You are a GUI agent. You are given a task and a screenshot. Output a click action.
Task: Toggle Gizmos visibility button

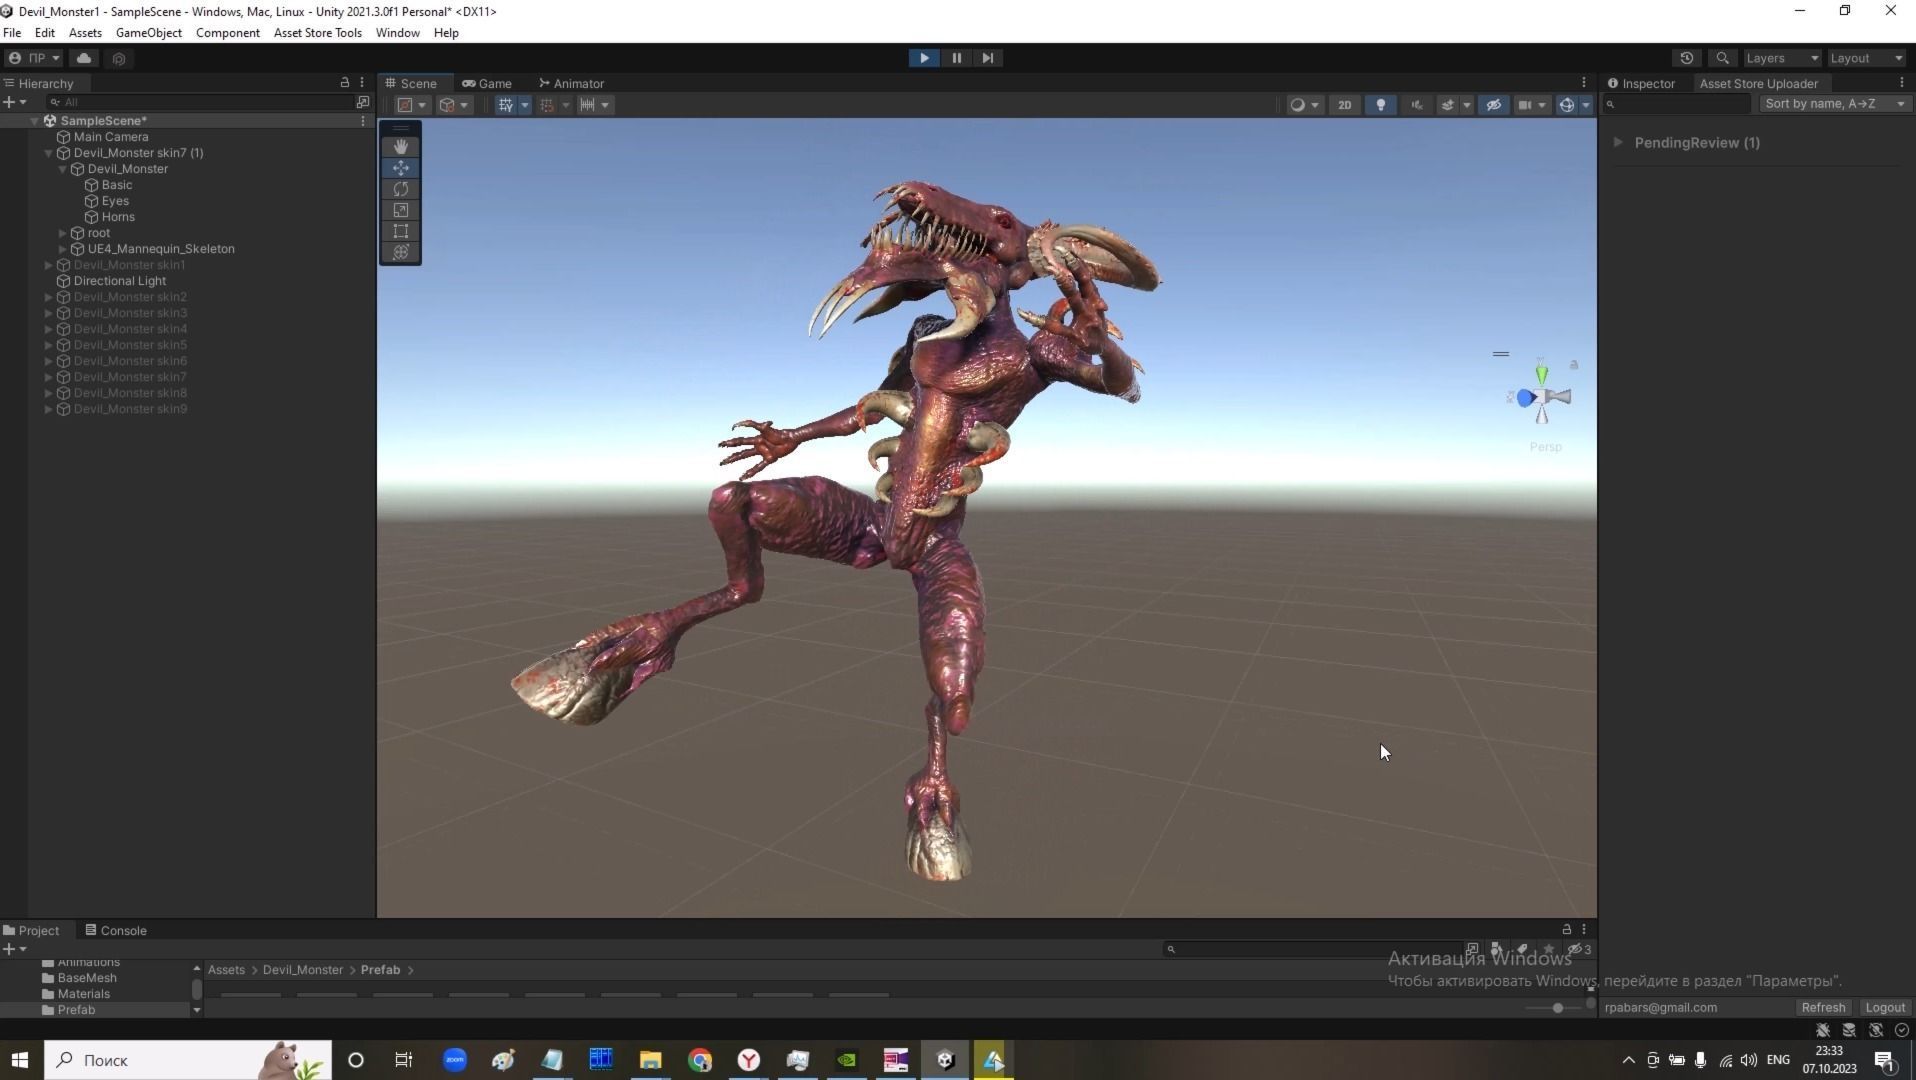(x=1567, y=105)
